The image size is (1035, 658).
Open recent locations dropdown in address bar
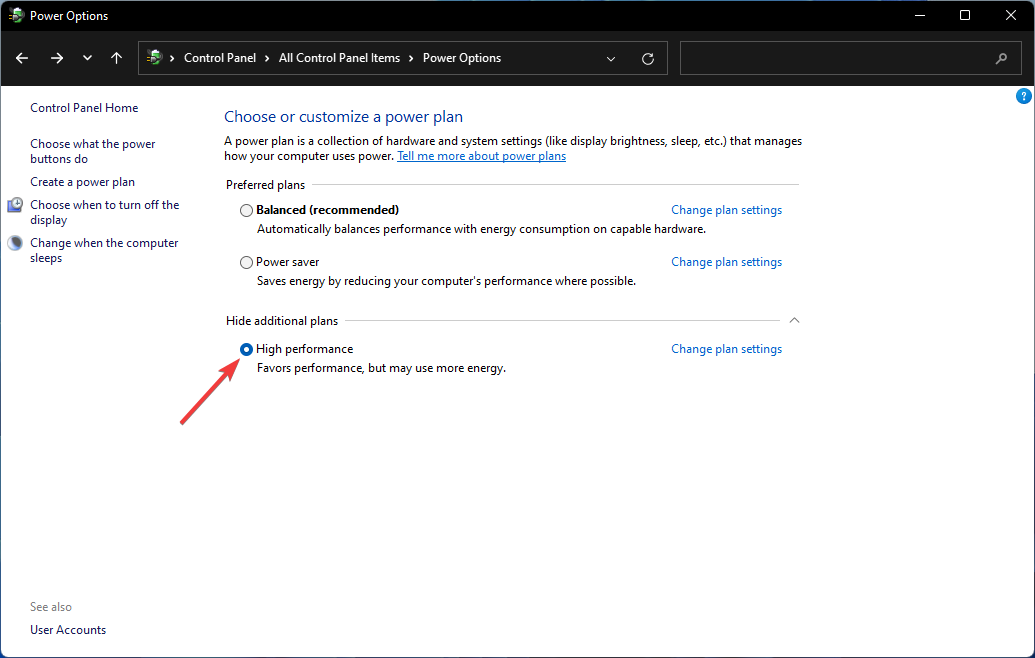coord(87,58)
